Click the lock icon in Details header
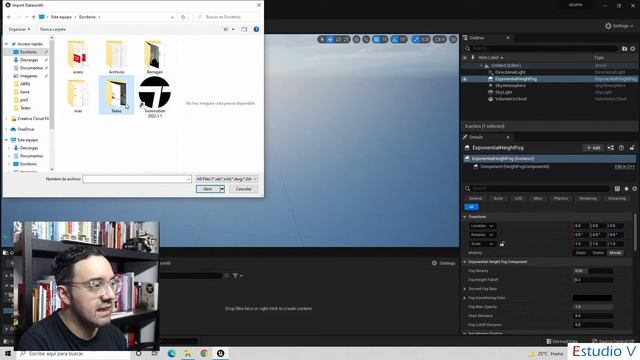The image size is (640, 360). [x=632, y=148]
